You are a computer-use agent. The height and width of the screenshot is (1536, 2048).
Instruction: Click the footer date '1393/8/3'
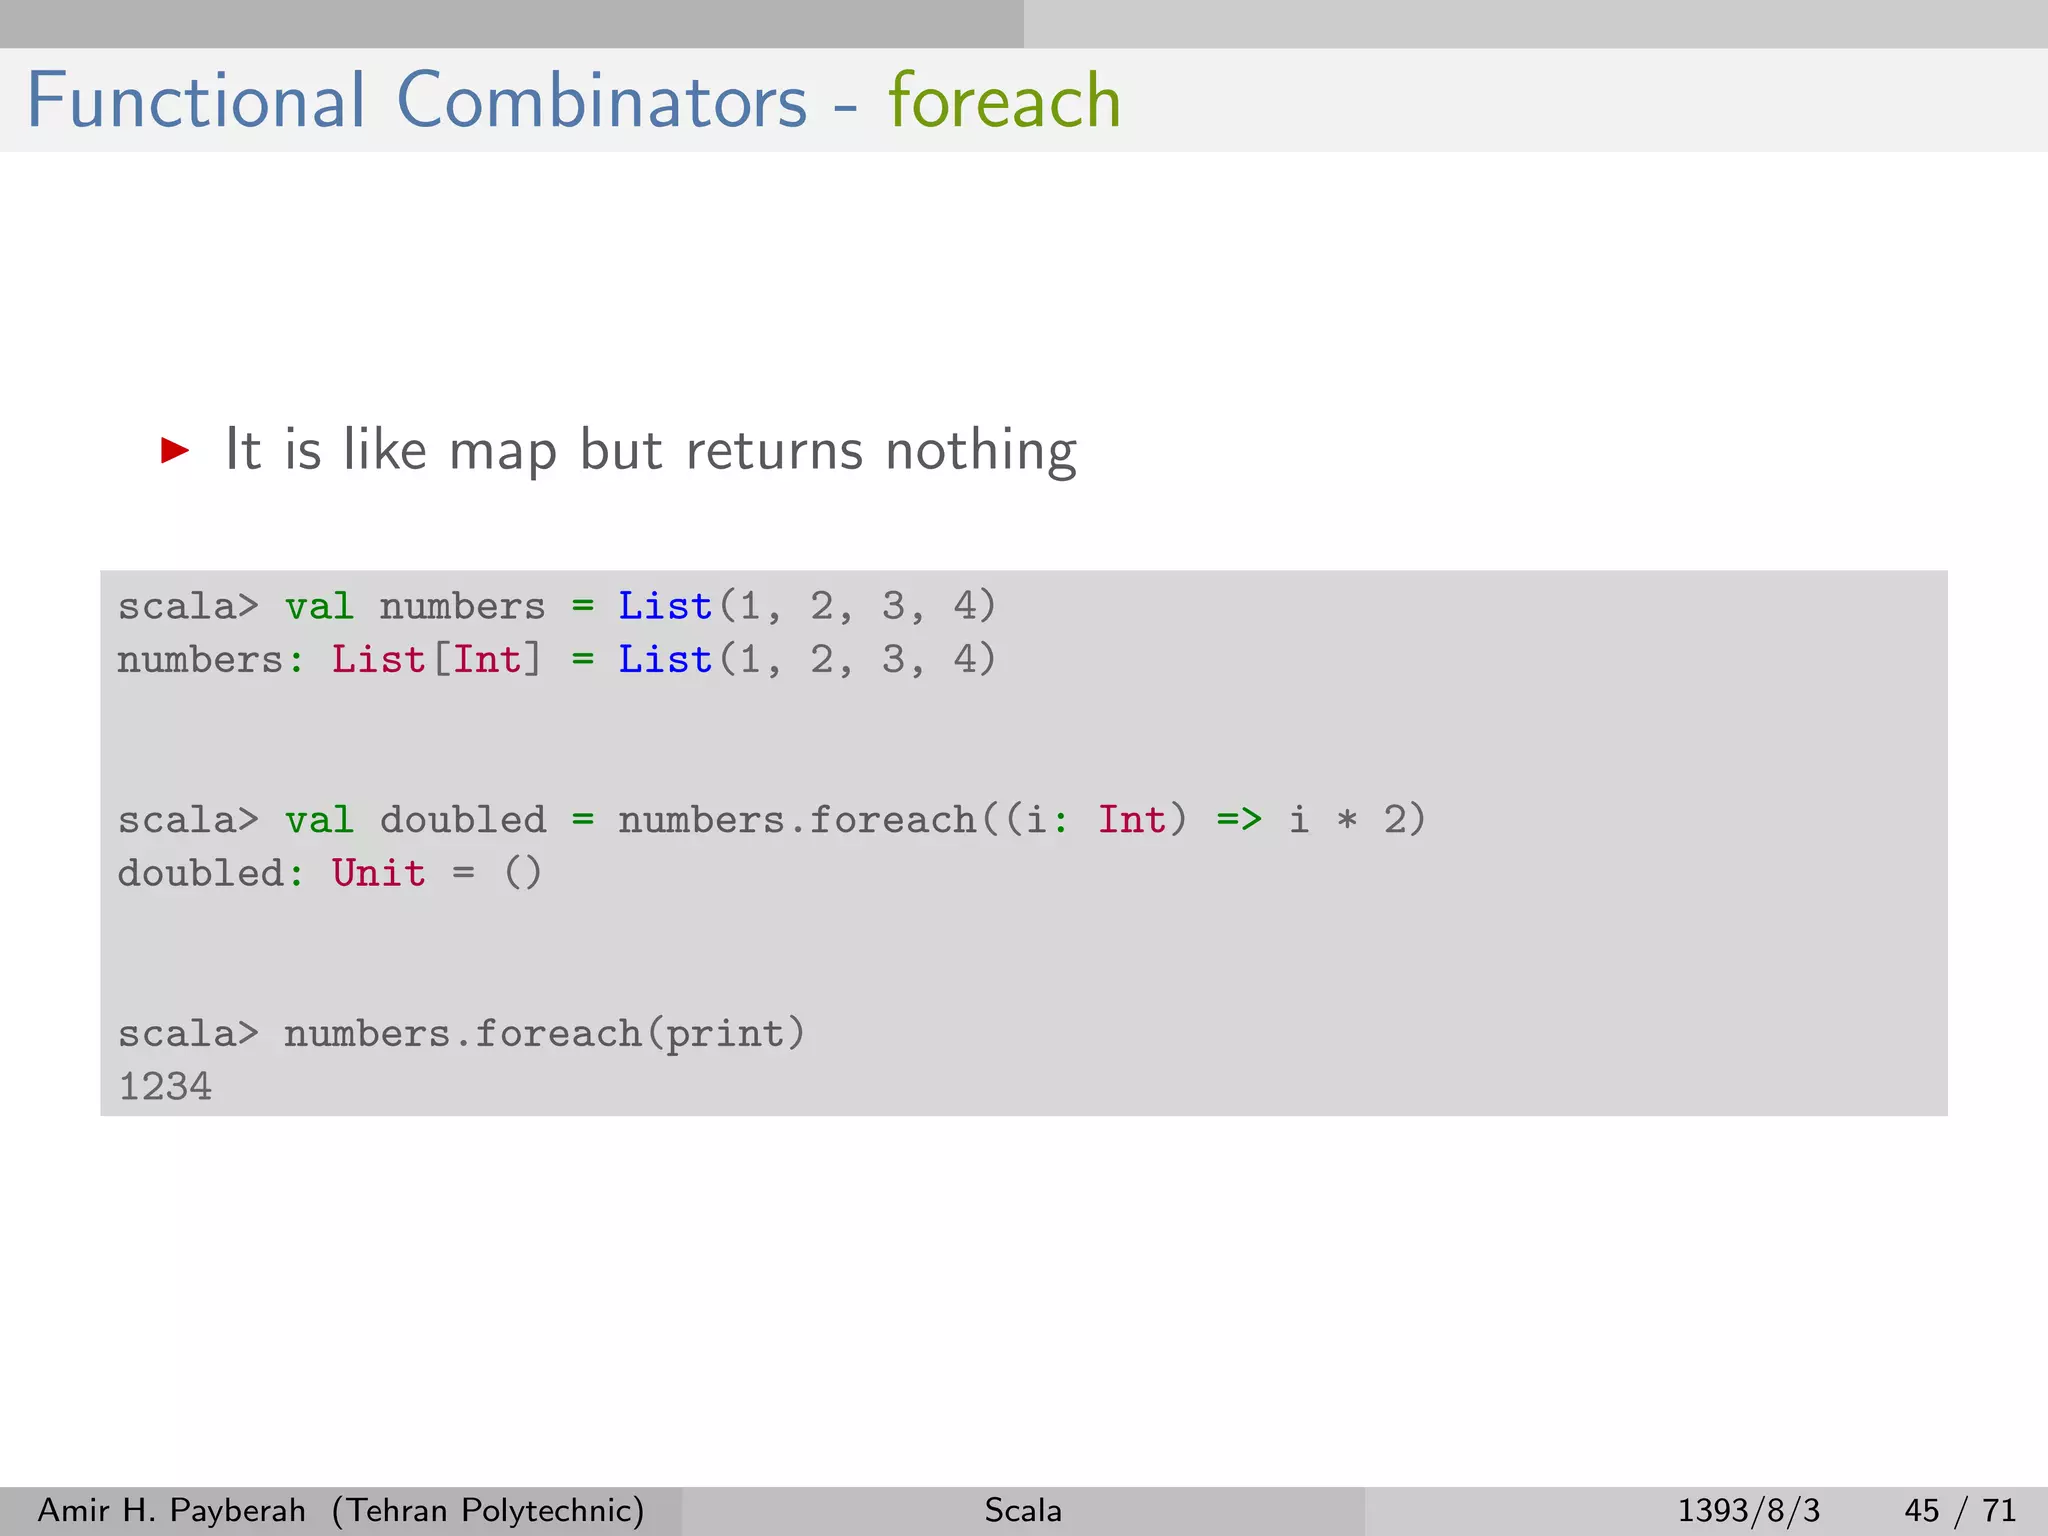click(x=1749, y=1510)
